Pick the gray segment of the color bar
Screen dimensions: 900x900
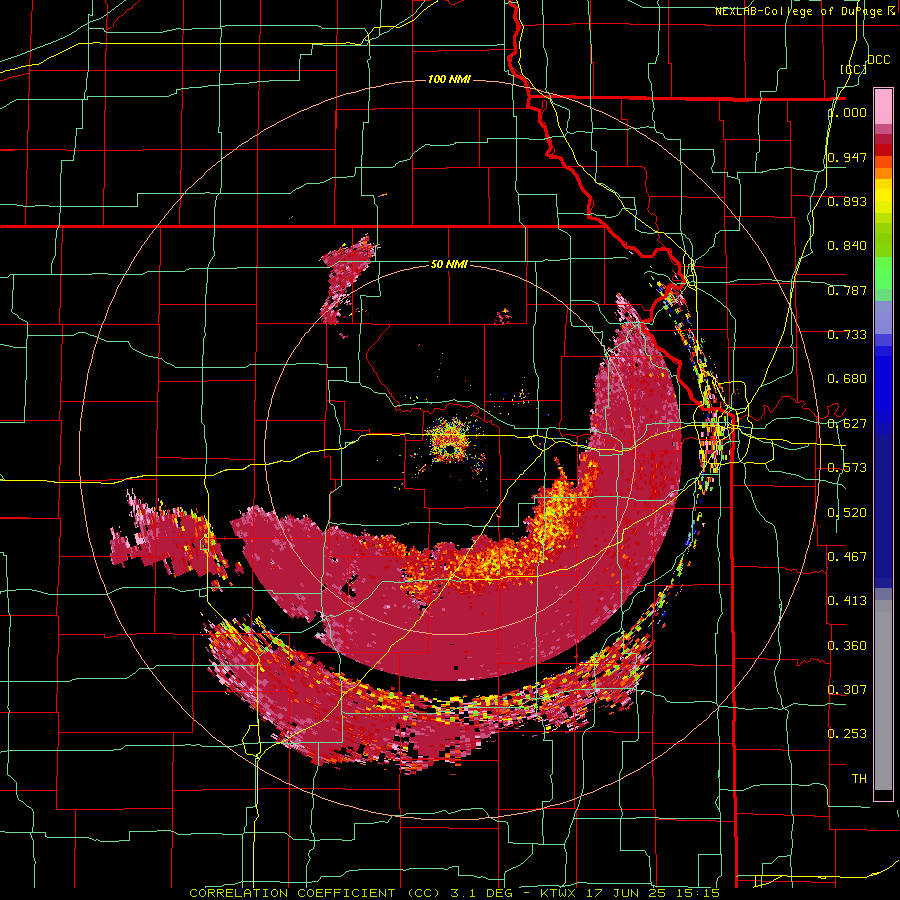883,695
